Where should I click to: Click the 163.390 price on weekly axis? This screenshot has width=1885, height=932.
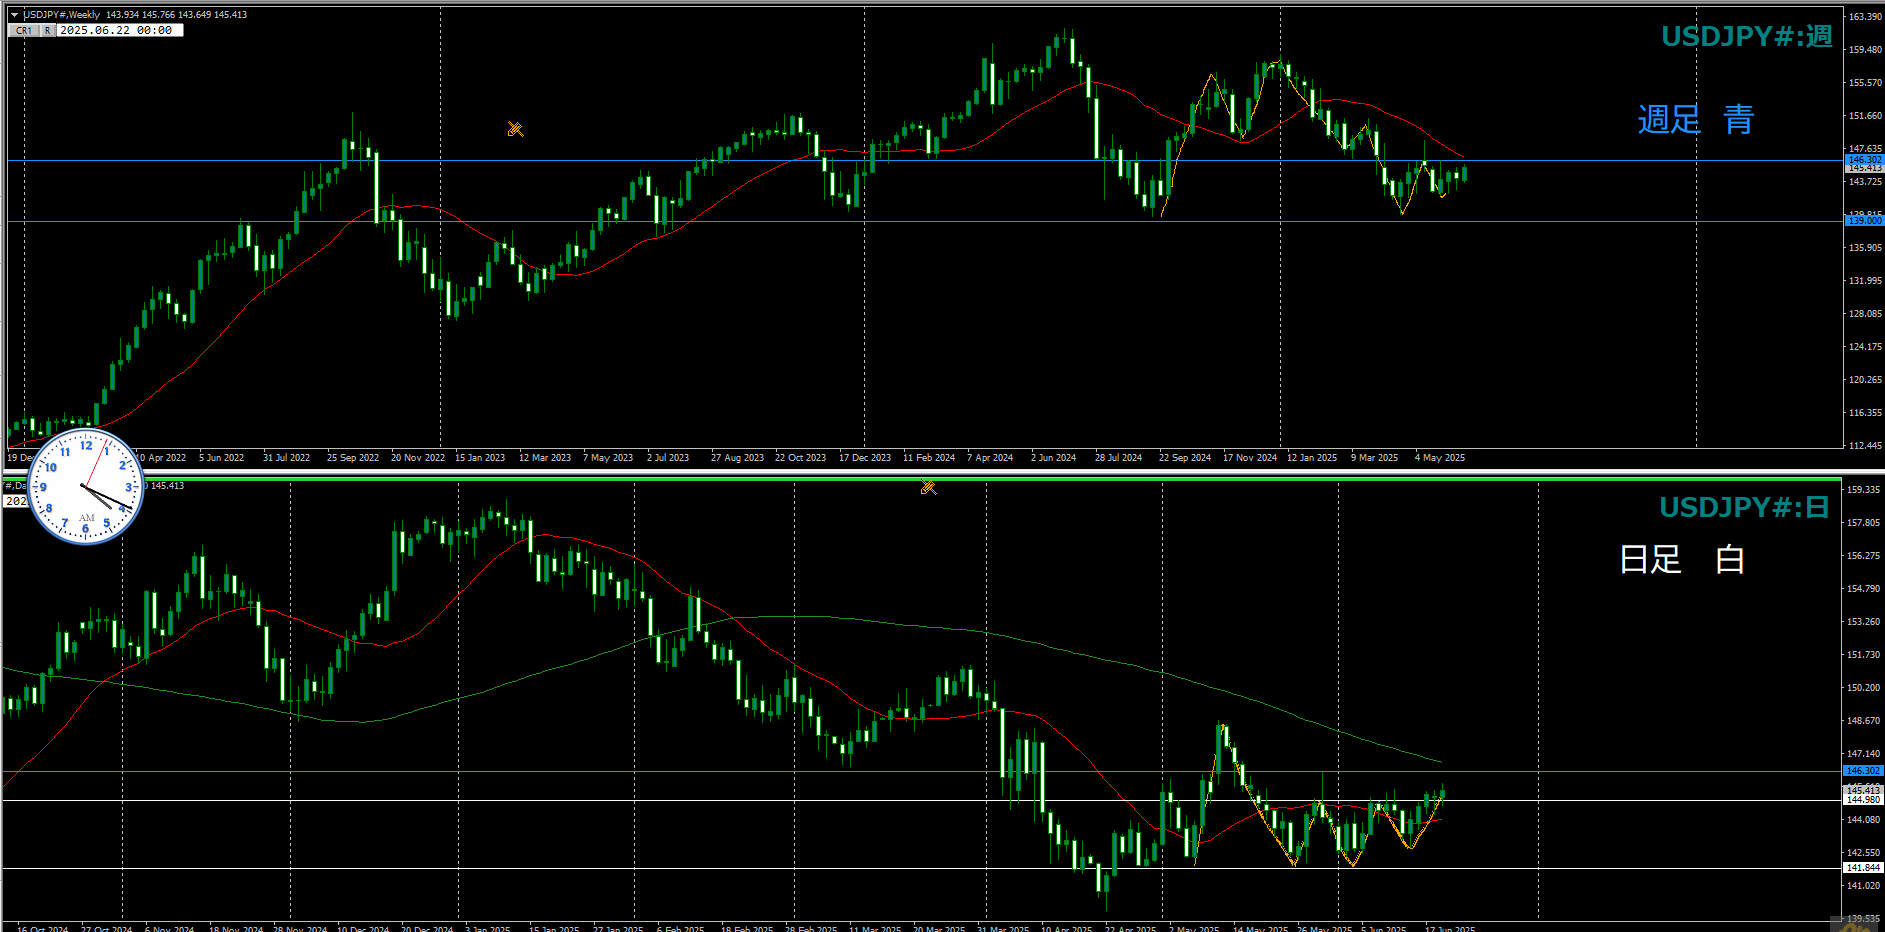tap(1865, 17)
